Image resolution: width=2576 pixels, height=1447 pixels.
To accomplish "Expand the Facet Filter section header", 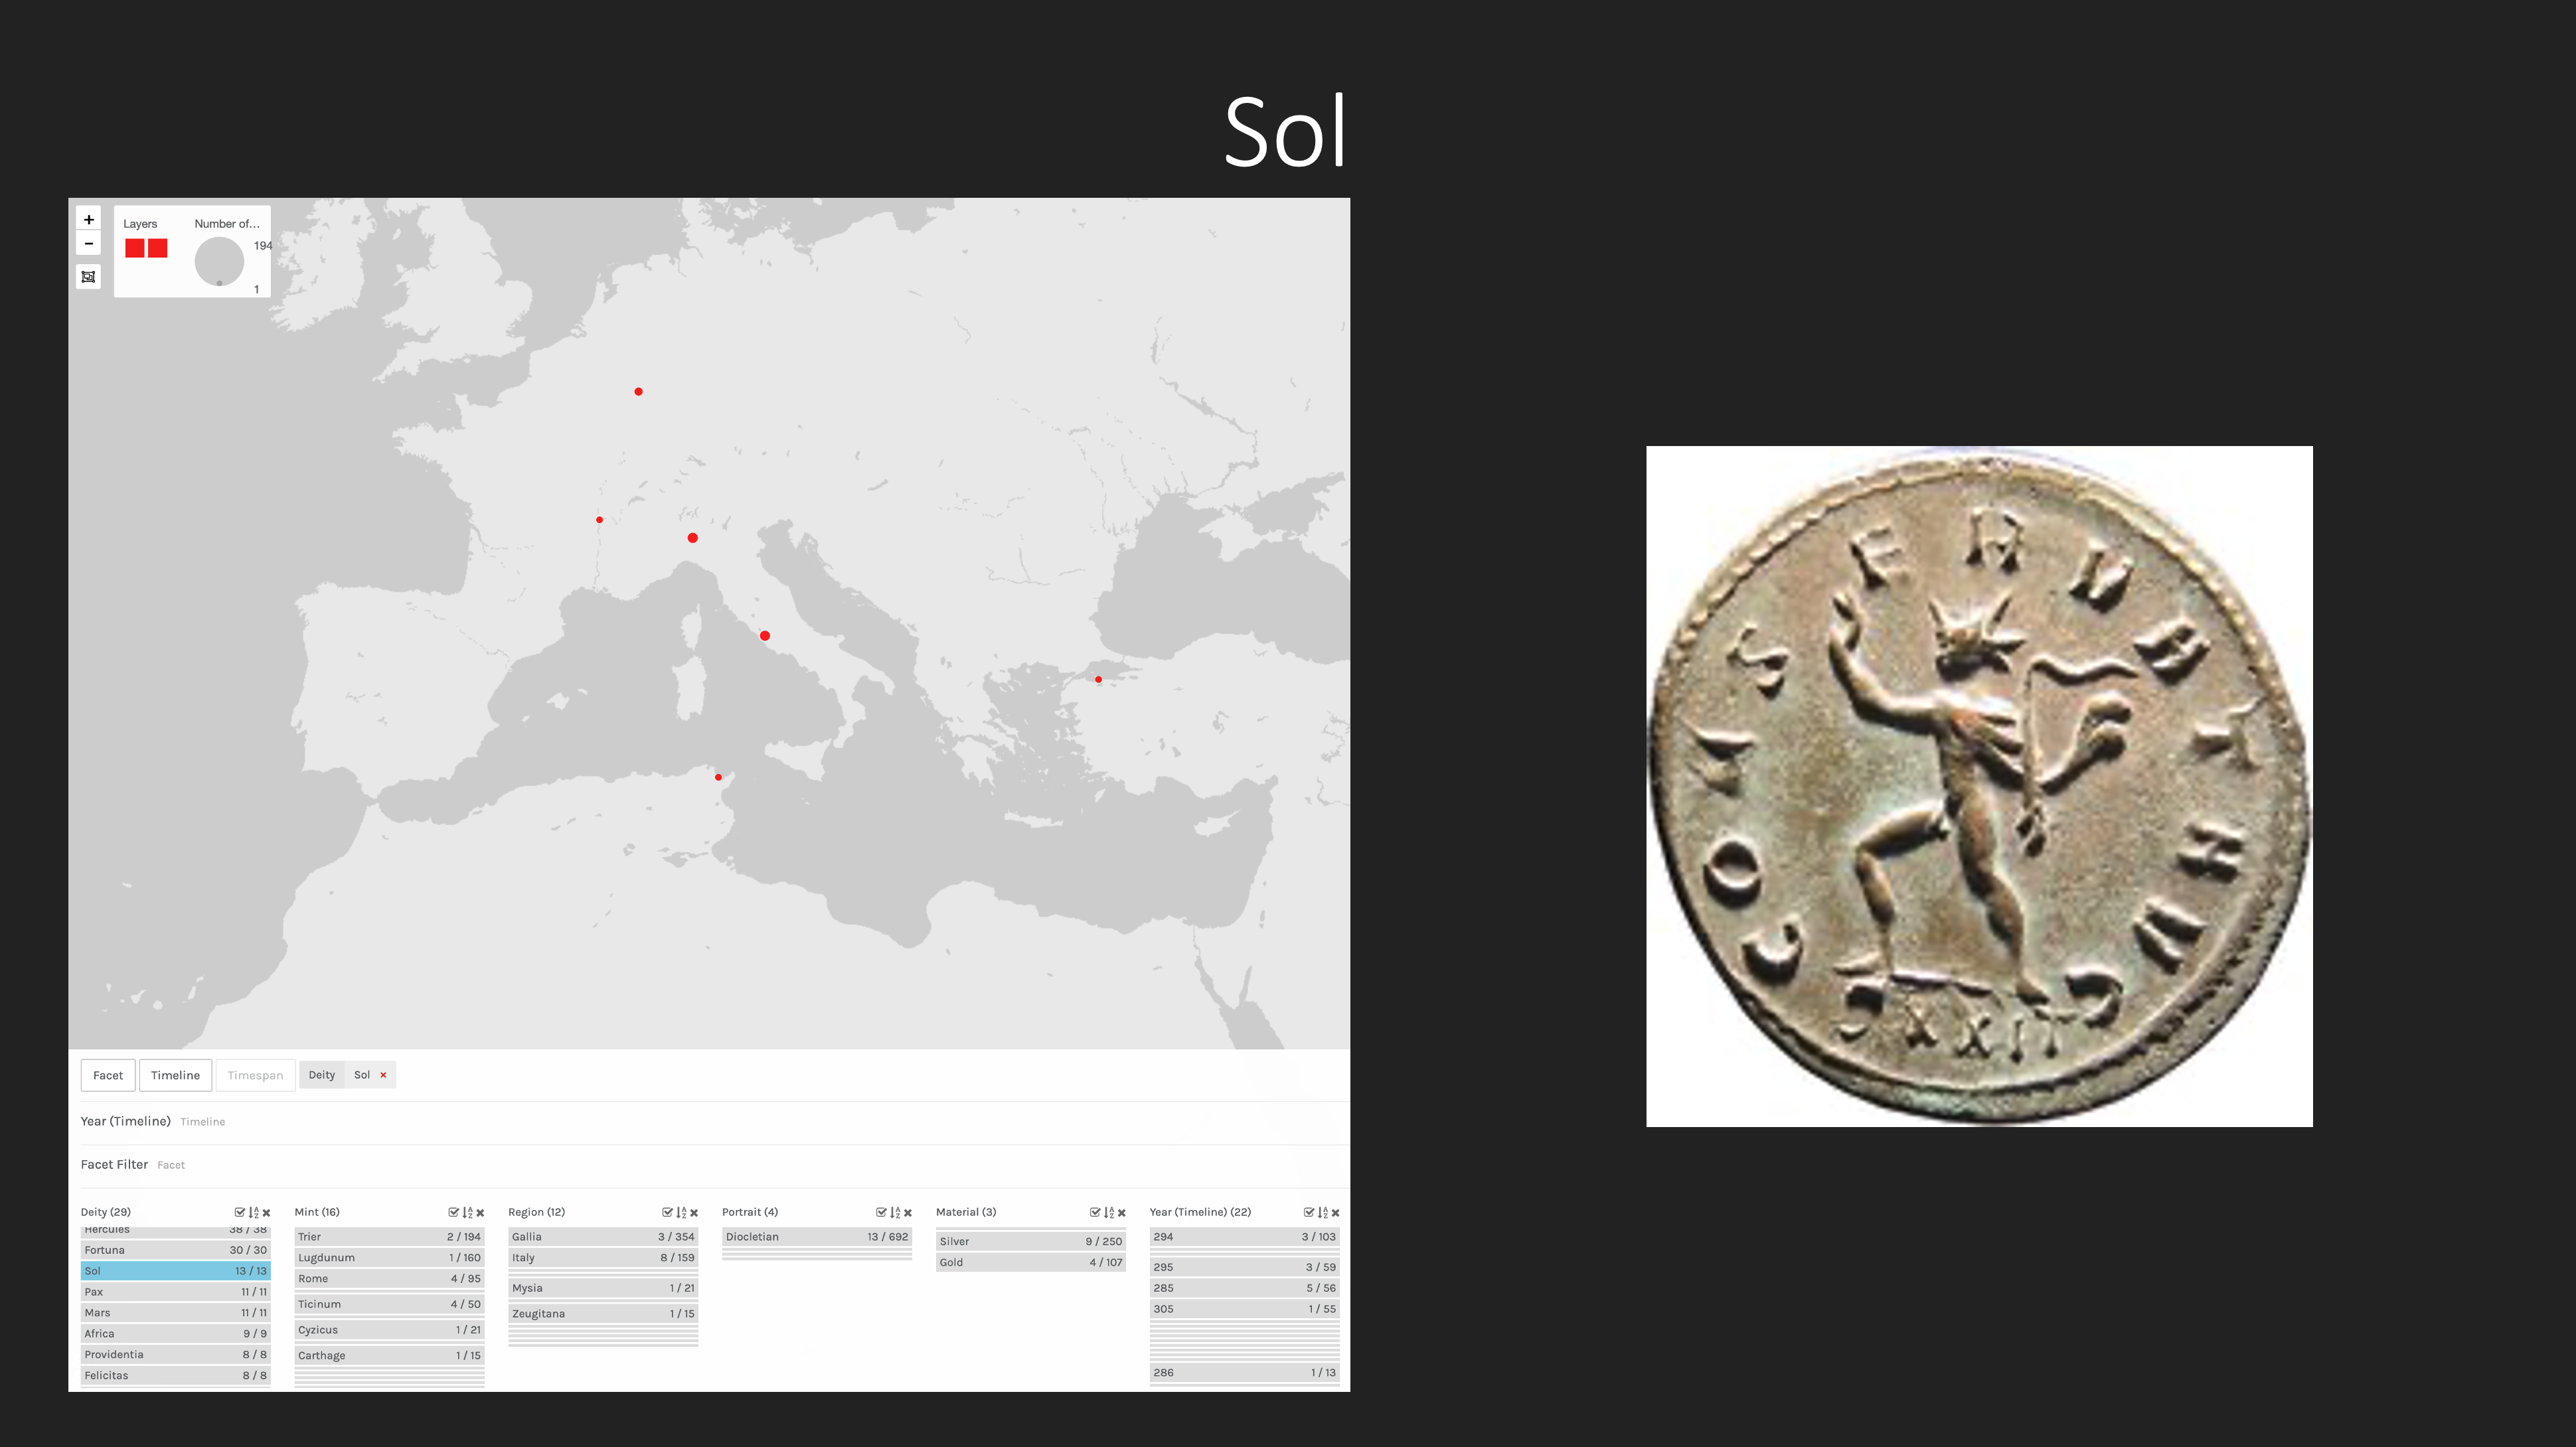I will point(114,1164).
